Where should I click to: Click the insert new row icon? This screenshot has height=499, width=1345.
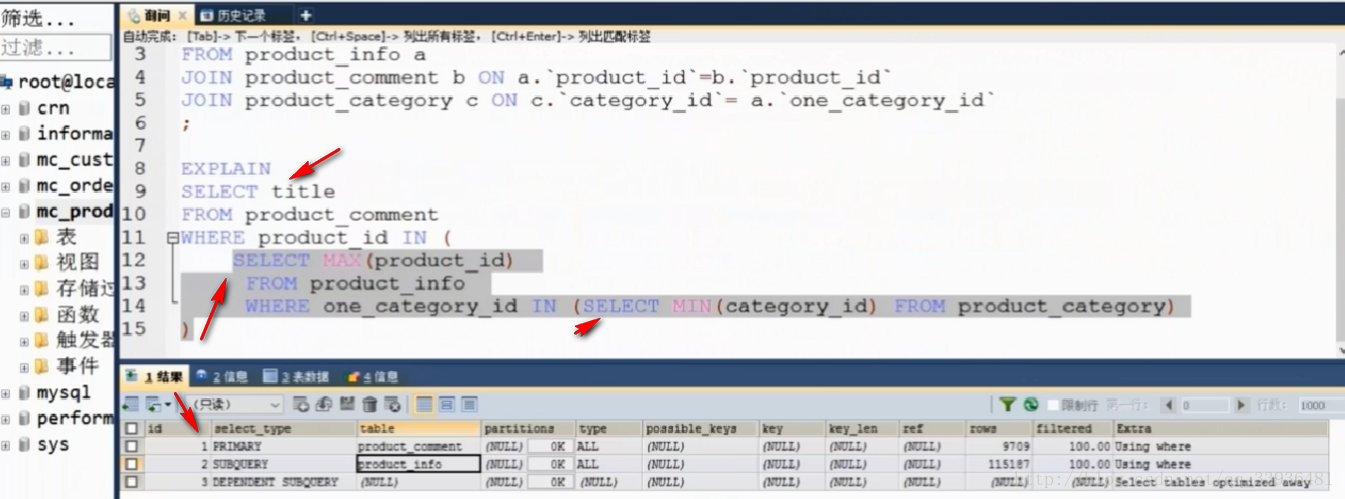click(301, 405)
